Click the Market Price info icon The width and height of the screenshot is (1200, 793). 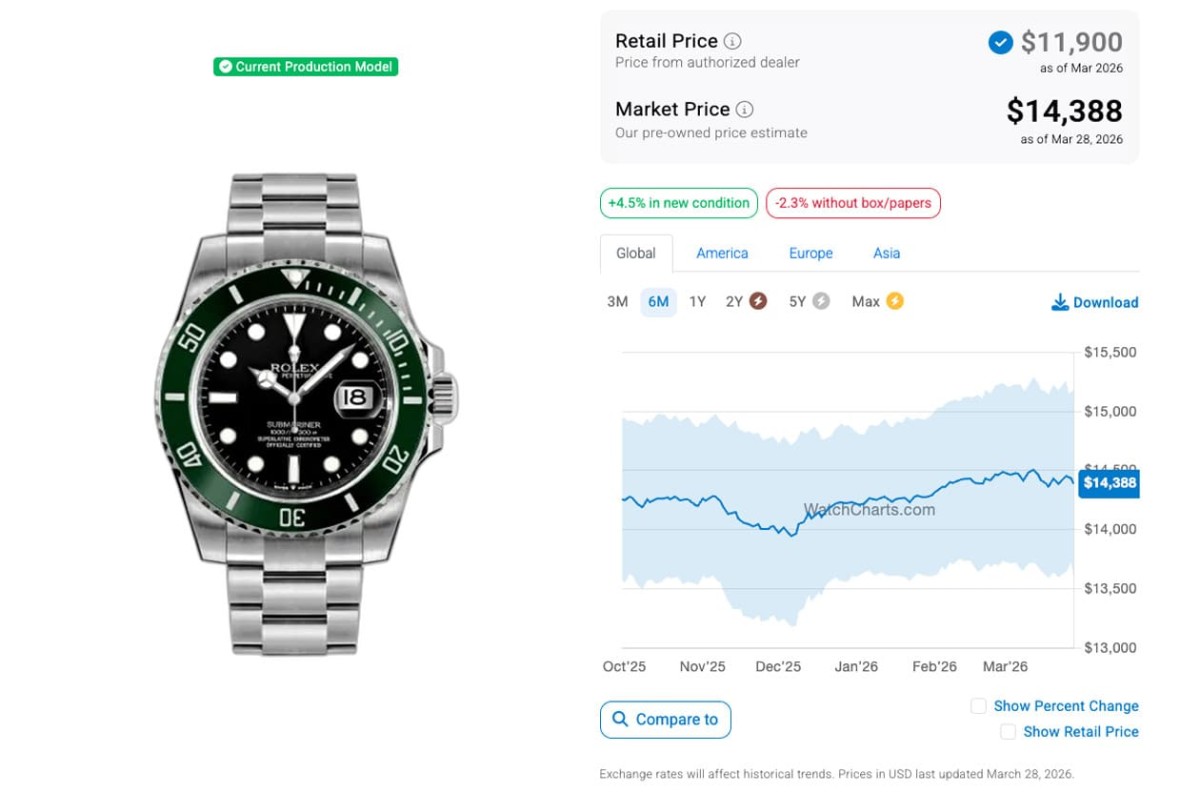(745, 109)
